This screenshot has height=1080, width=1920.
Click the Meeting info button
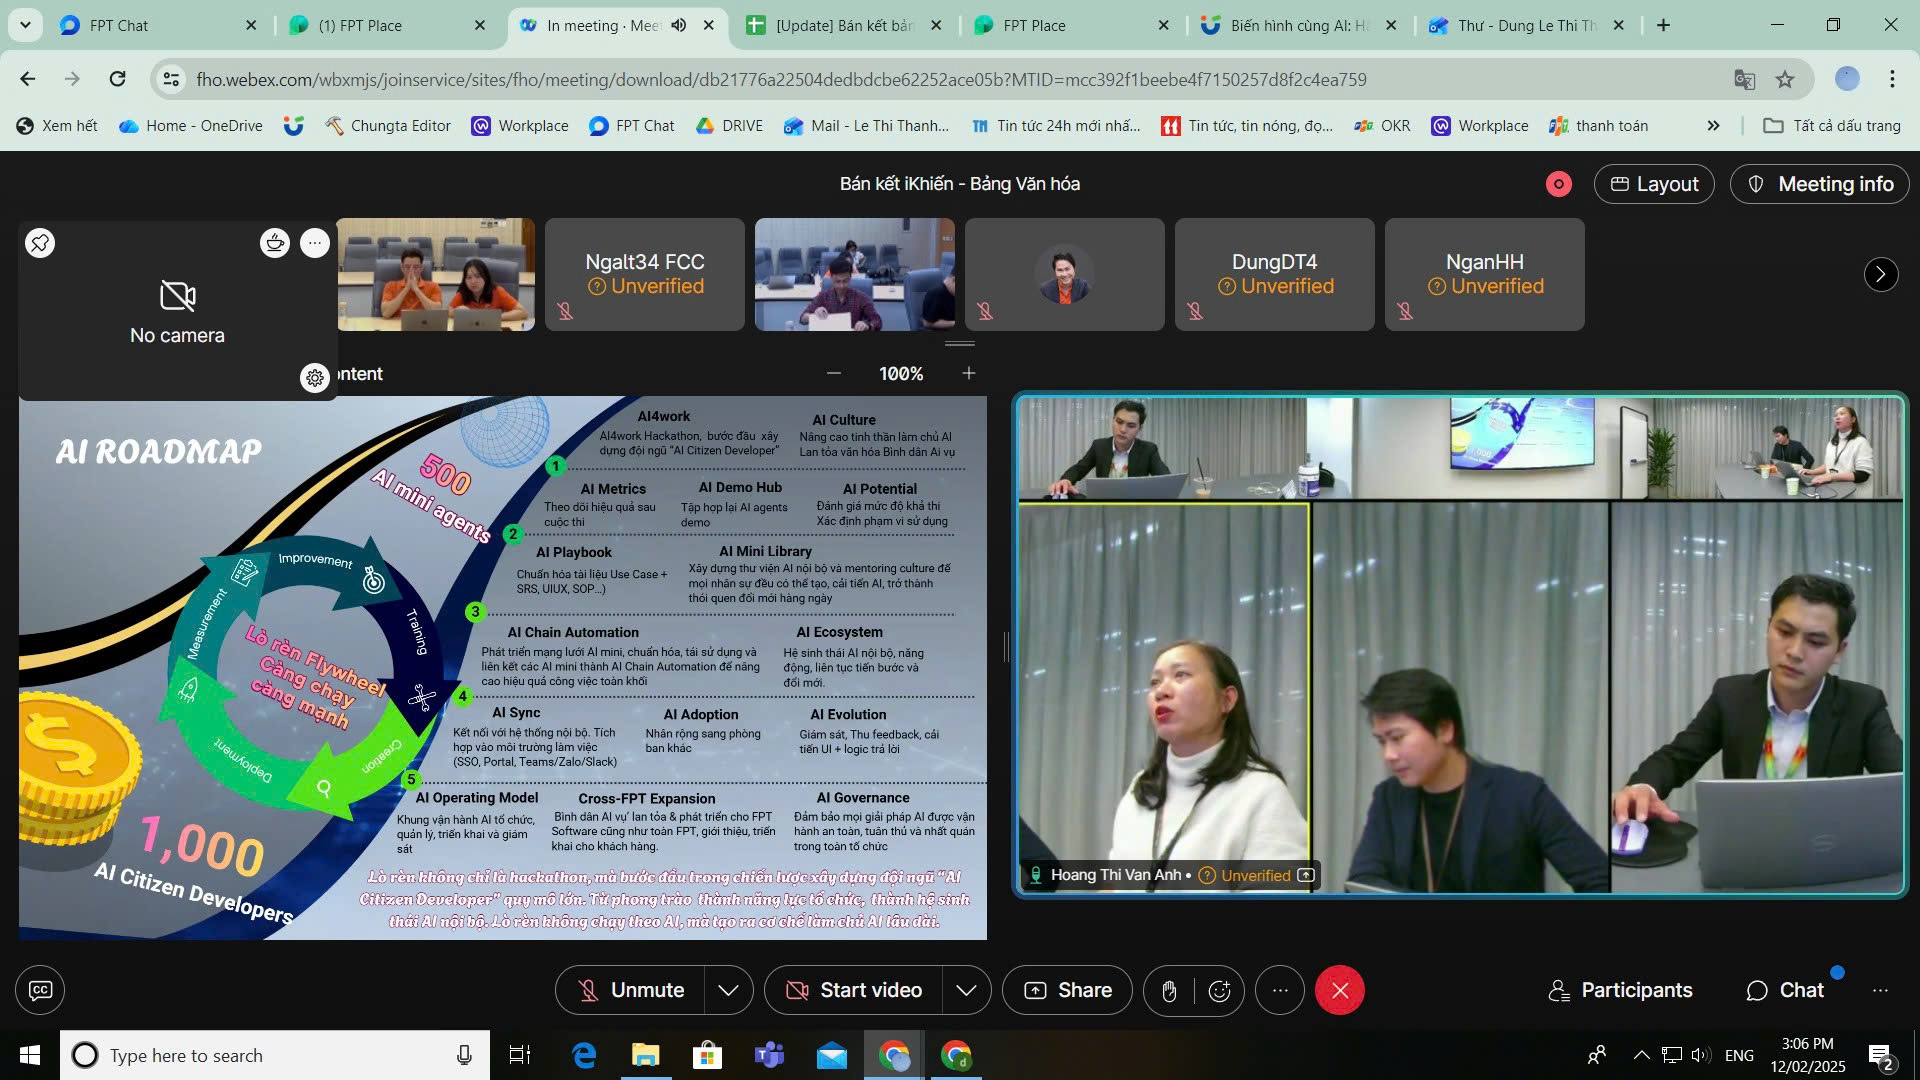(1819, 184)
